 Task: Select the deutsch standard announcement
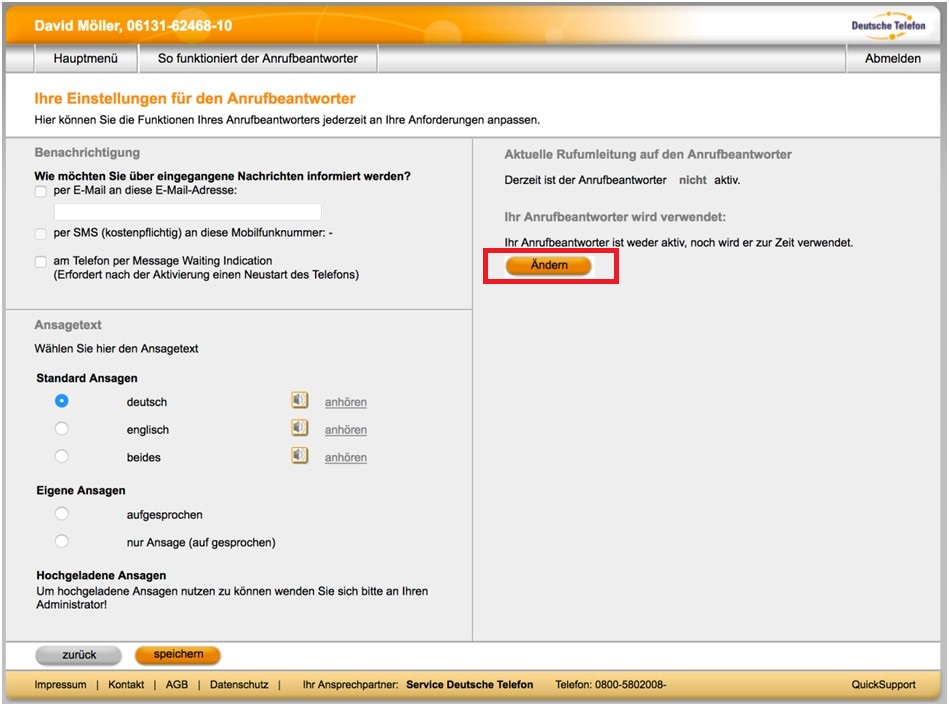pyautogui.click(x=62, y=401)
